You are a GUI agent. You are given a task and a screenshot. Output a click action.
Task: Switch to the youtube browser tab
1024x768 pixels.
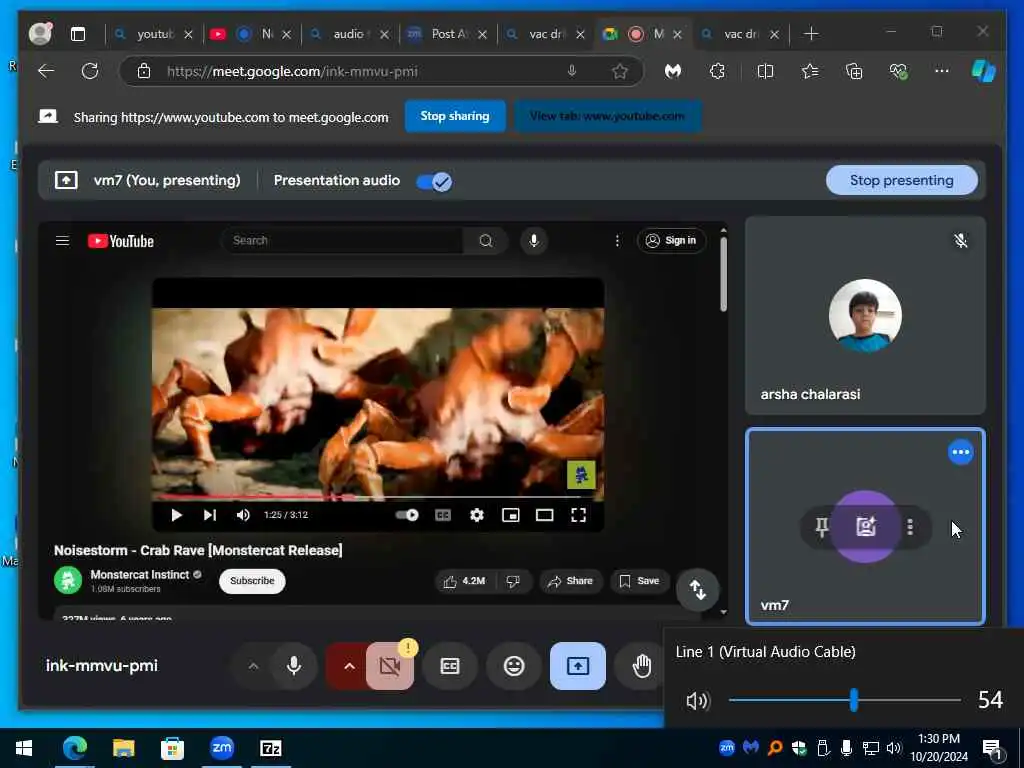(153, 34)
